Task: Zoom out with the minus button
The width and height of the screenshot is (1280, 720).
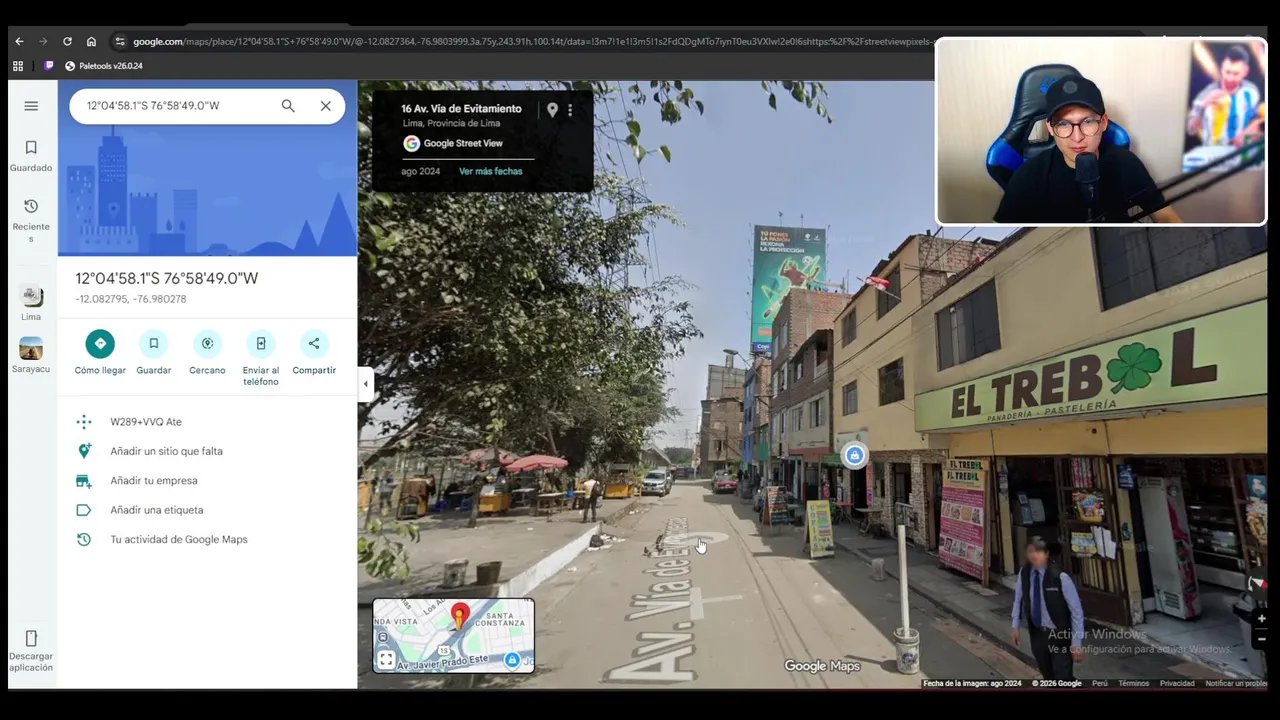Action: (1261, 639)
